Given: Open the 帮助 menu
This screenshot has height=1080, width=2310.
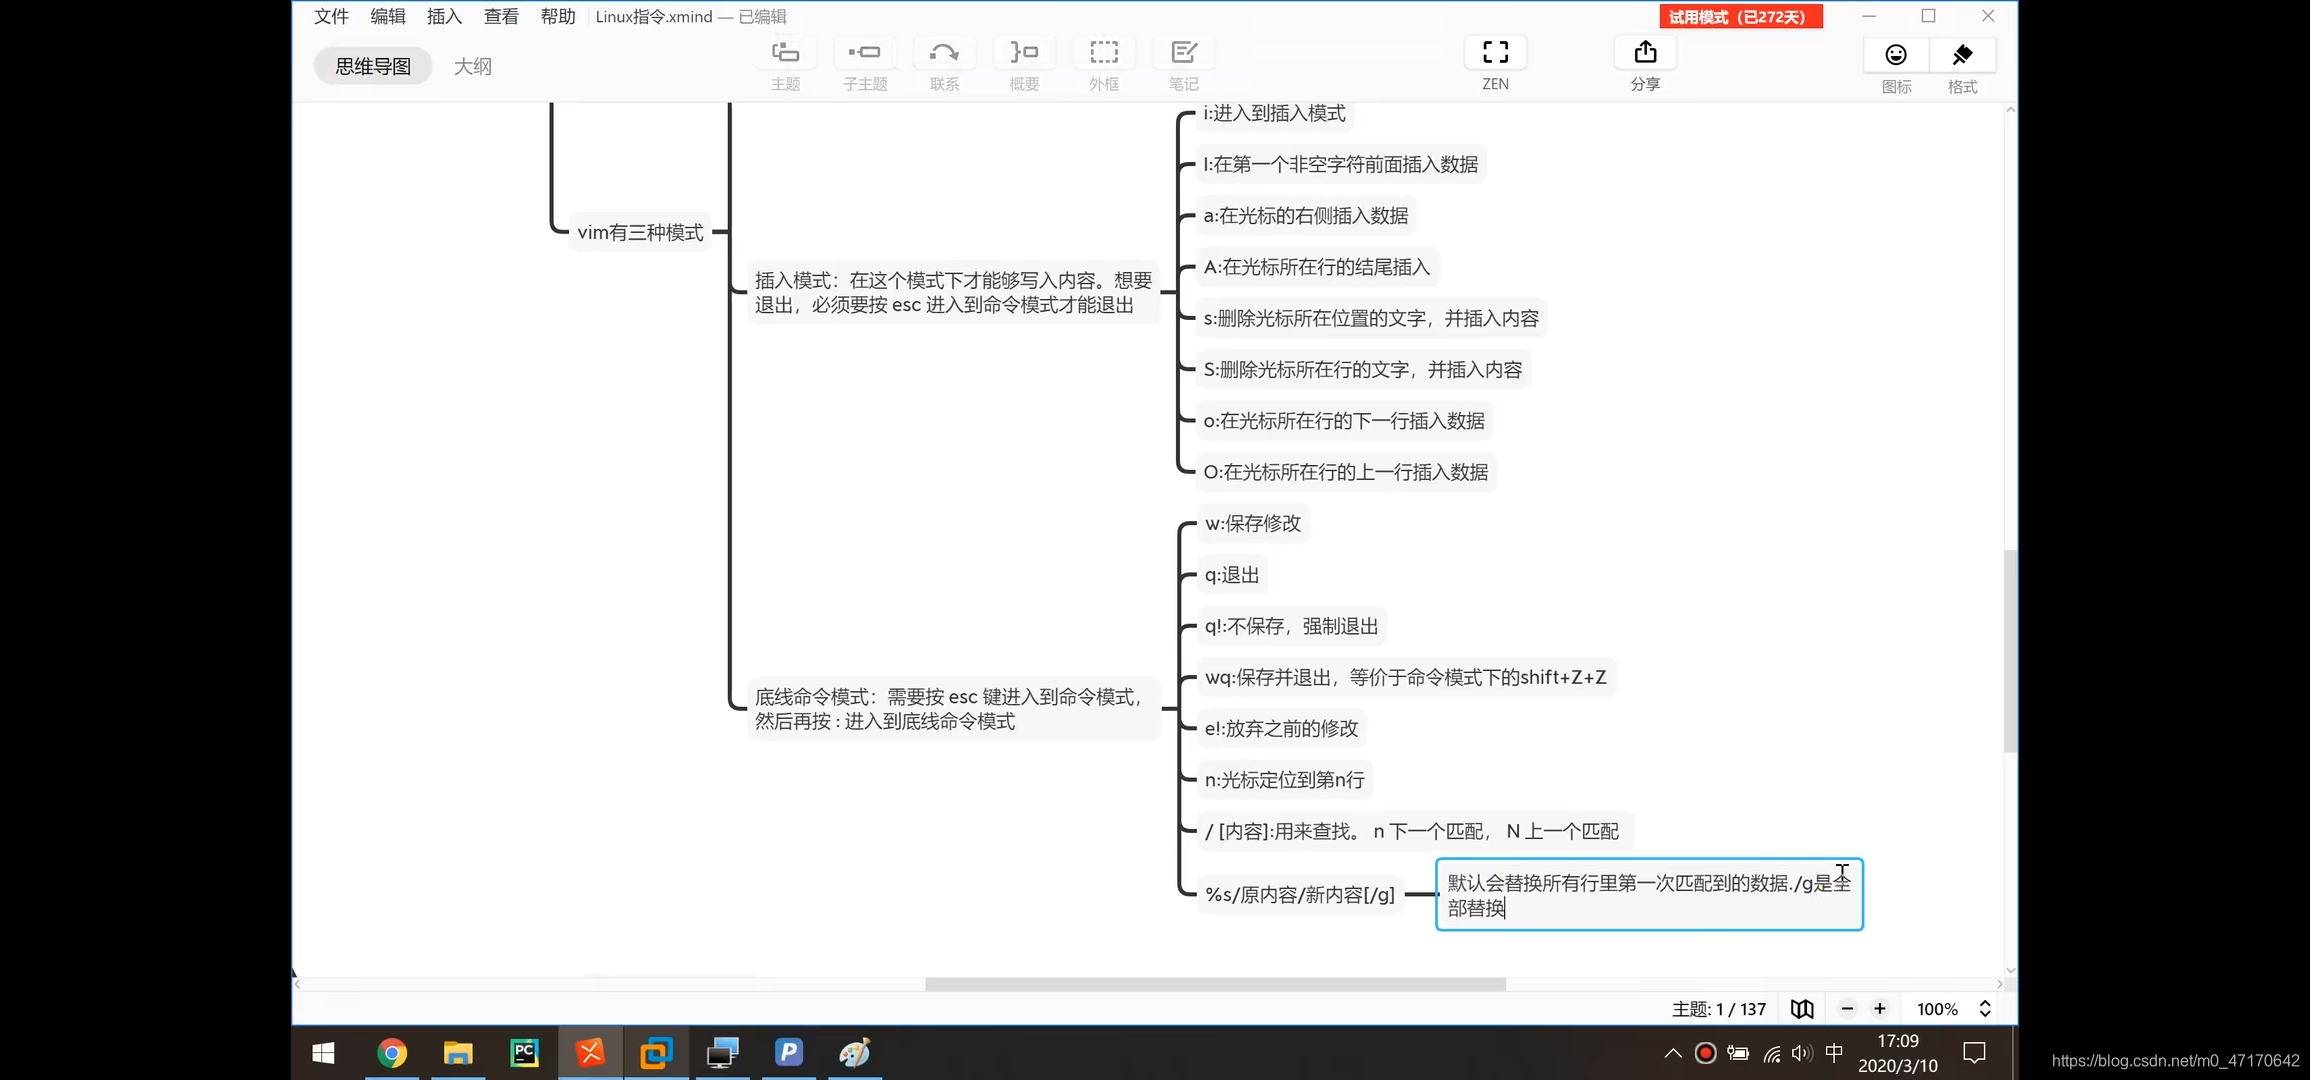Looking at the screenshot, I should tap(558, 16).
